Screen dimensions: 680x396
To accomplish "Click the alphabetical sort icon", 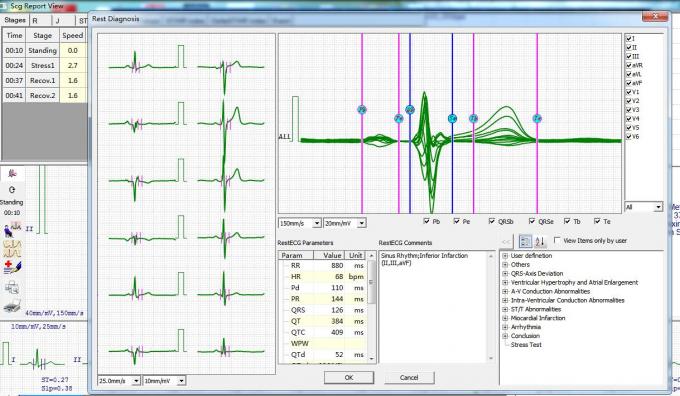I will coord(540,241).
